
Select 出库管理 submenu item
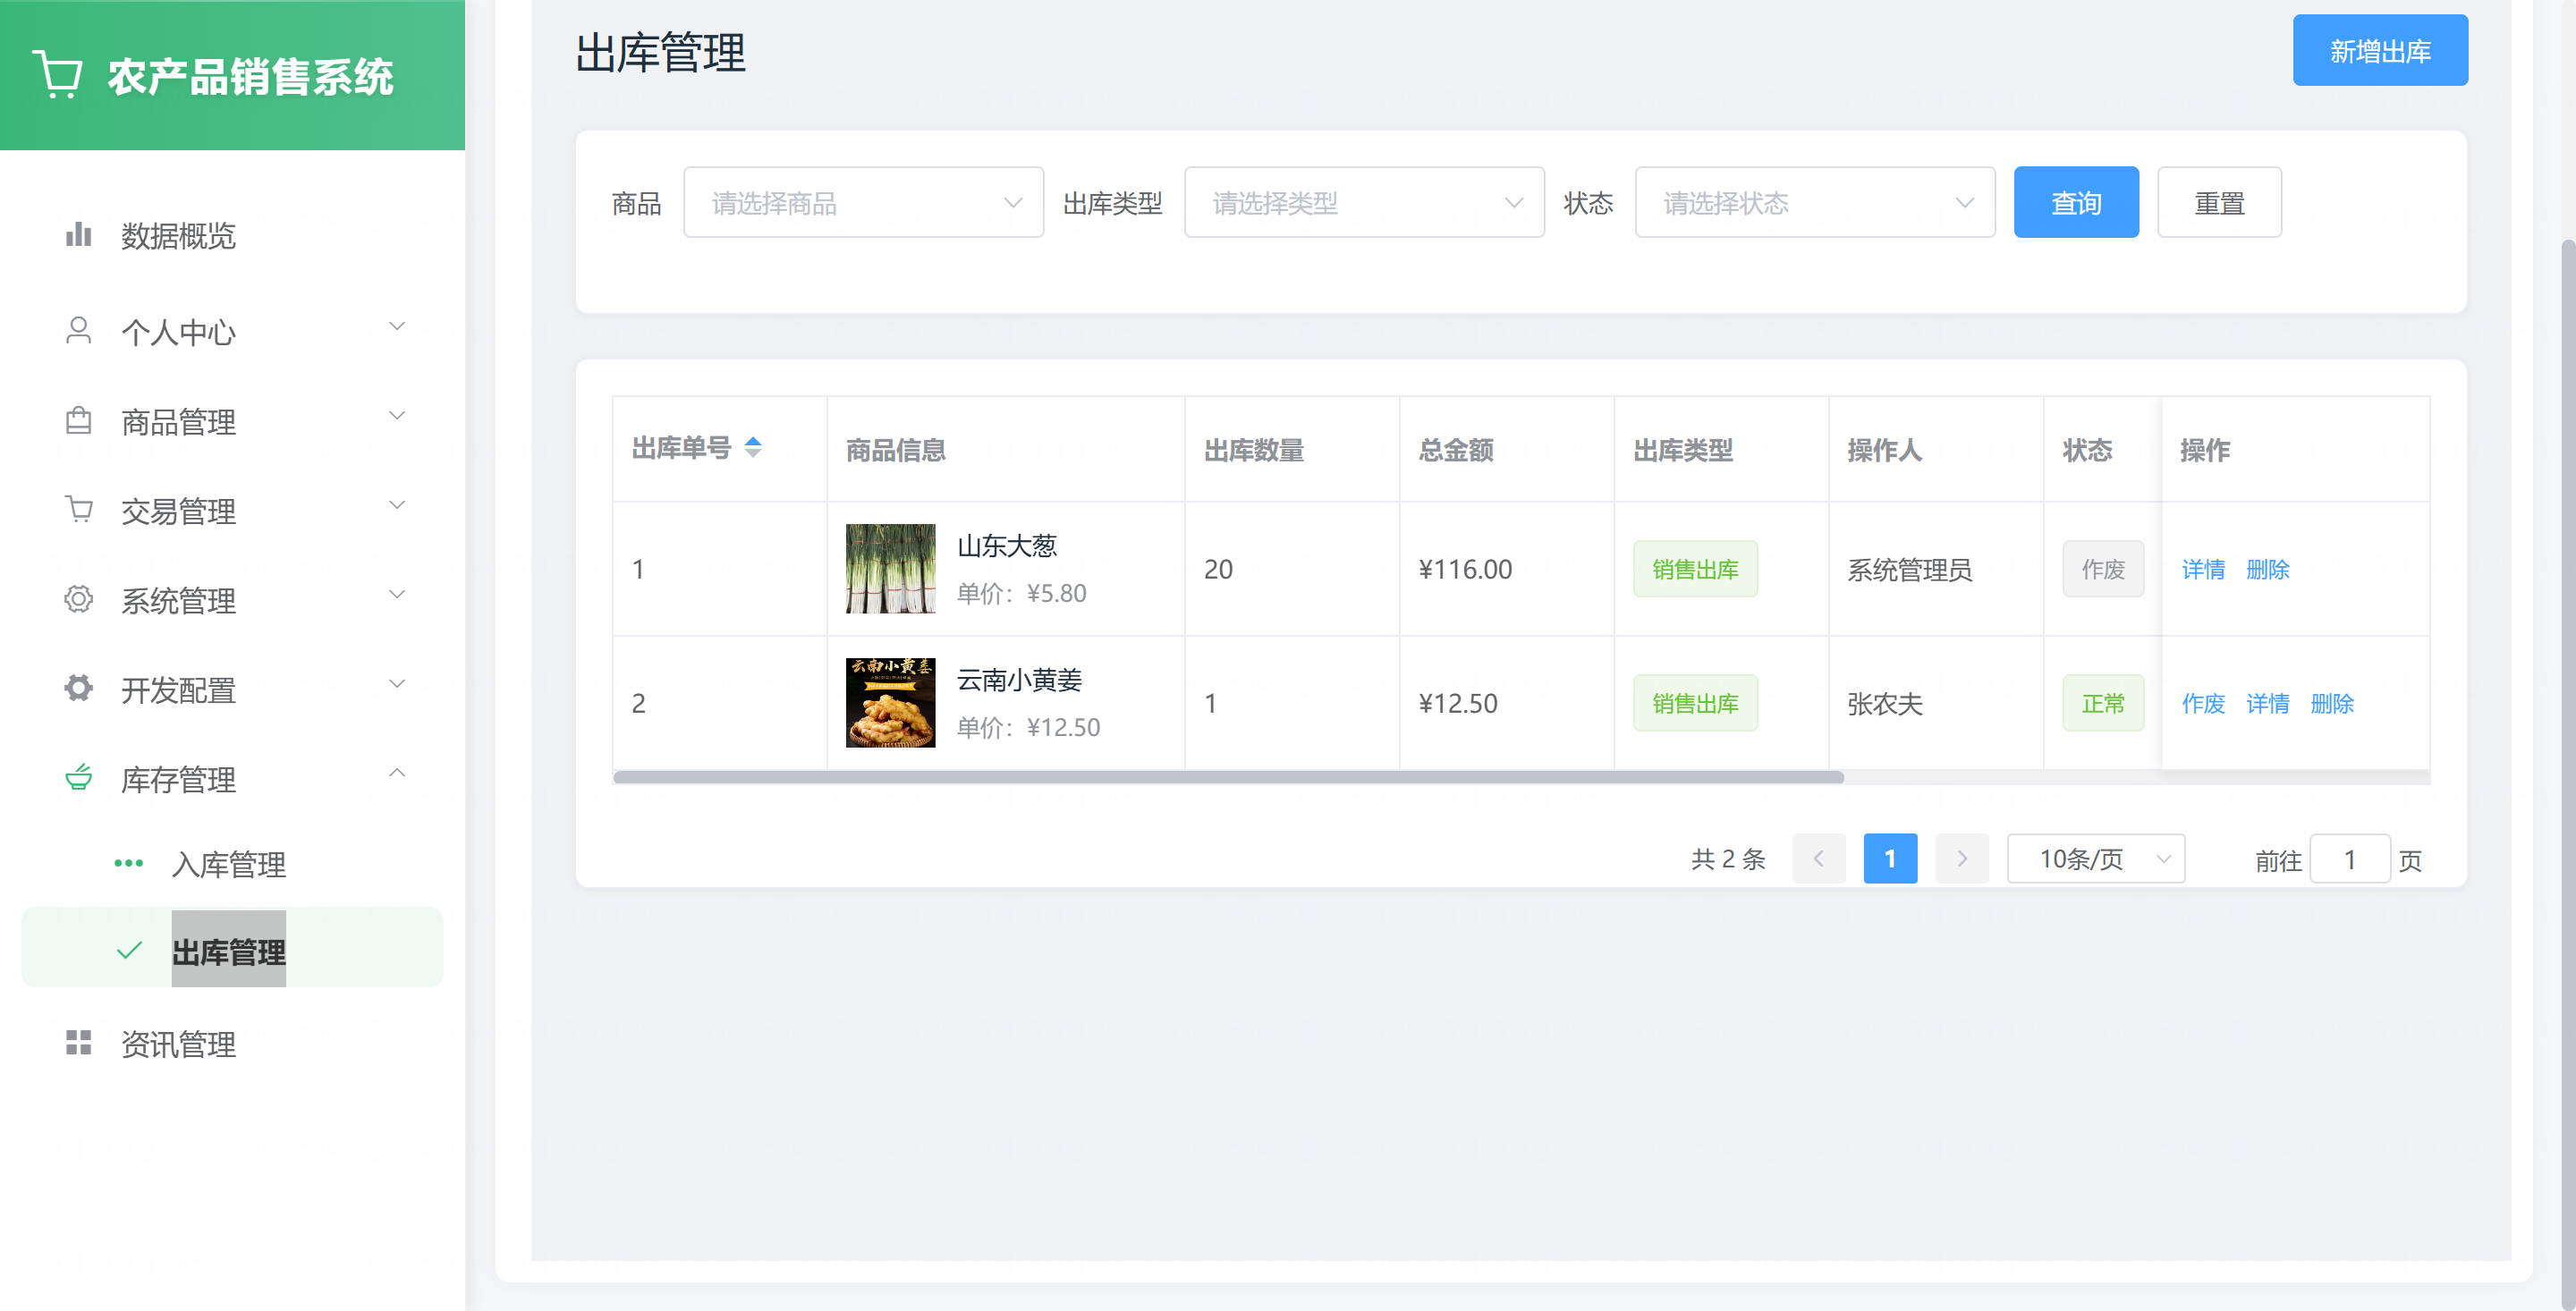(233, 948)
